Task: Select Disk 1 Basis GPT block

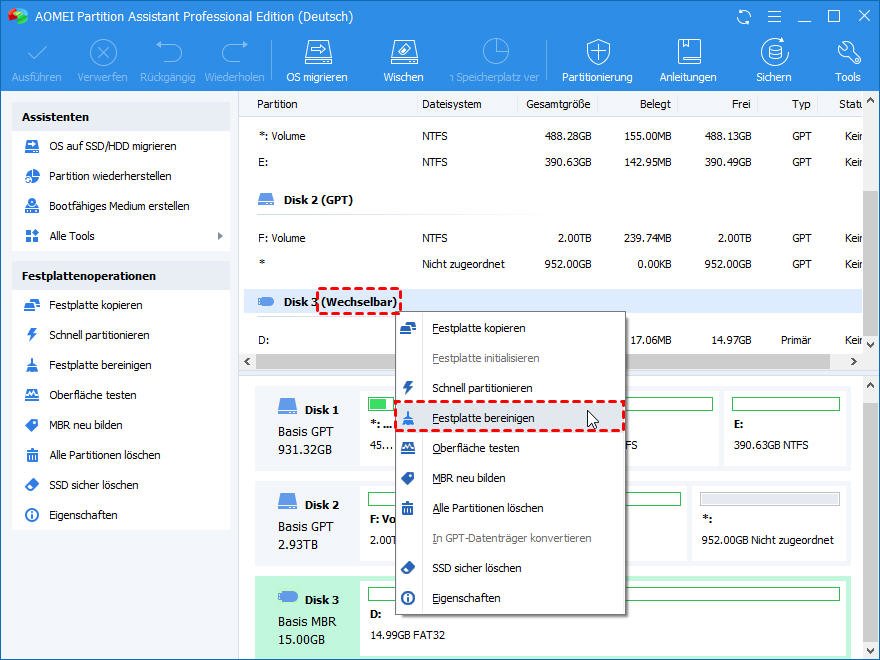Action: tap(308, 428)
